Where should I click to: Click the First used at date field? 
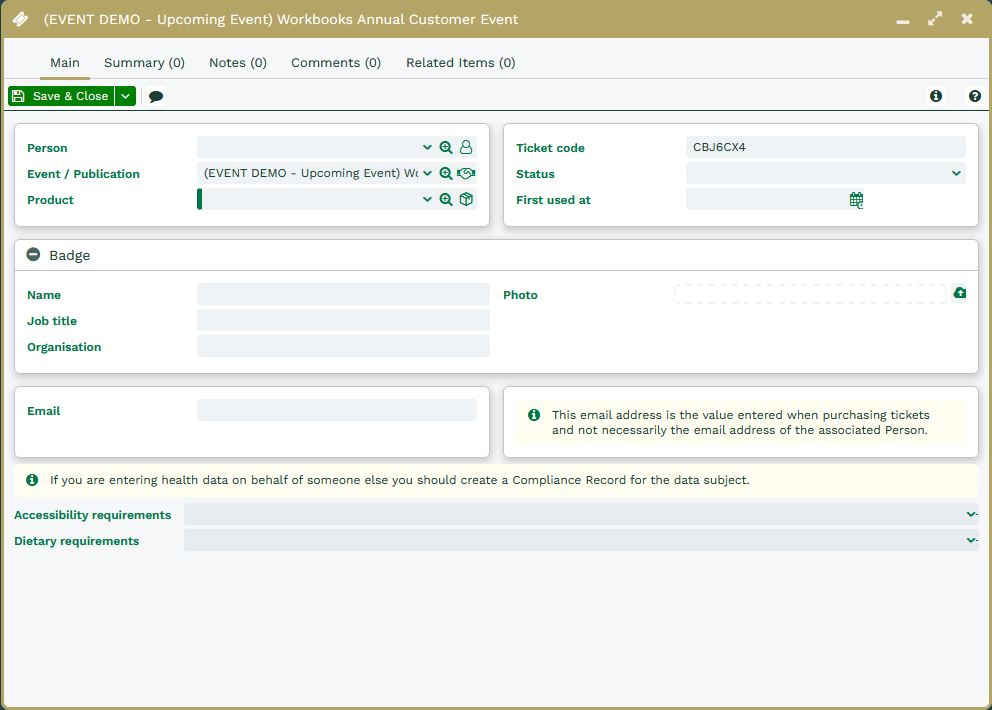766,199
